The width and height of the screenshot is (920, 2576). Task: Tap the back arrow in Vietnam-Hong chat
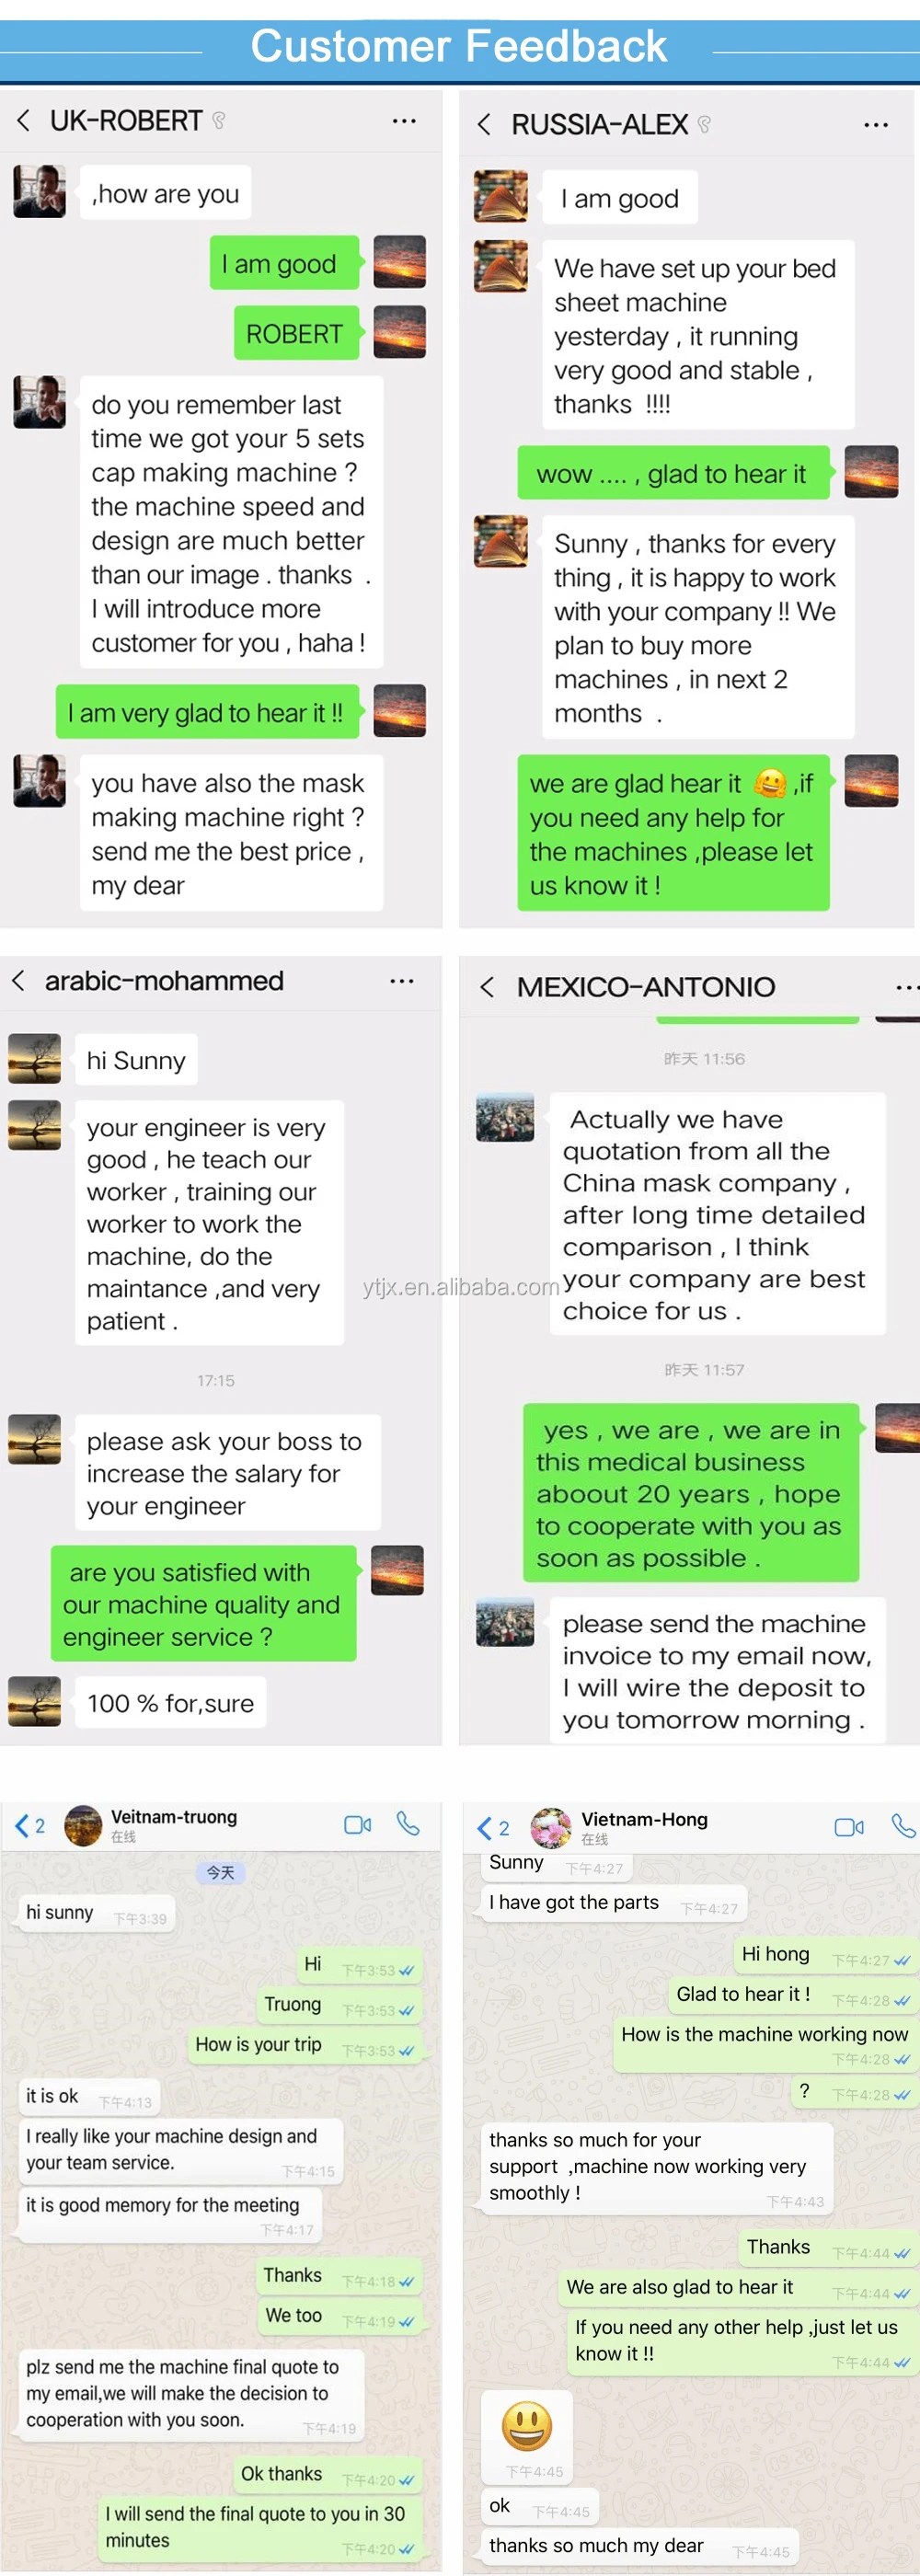click(485, 1829)
